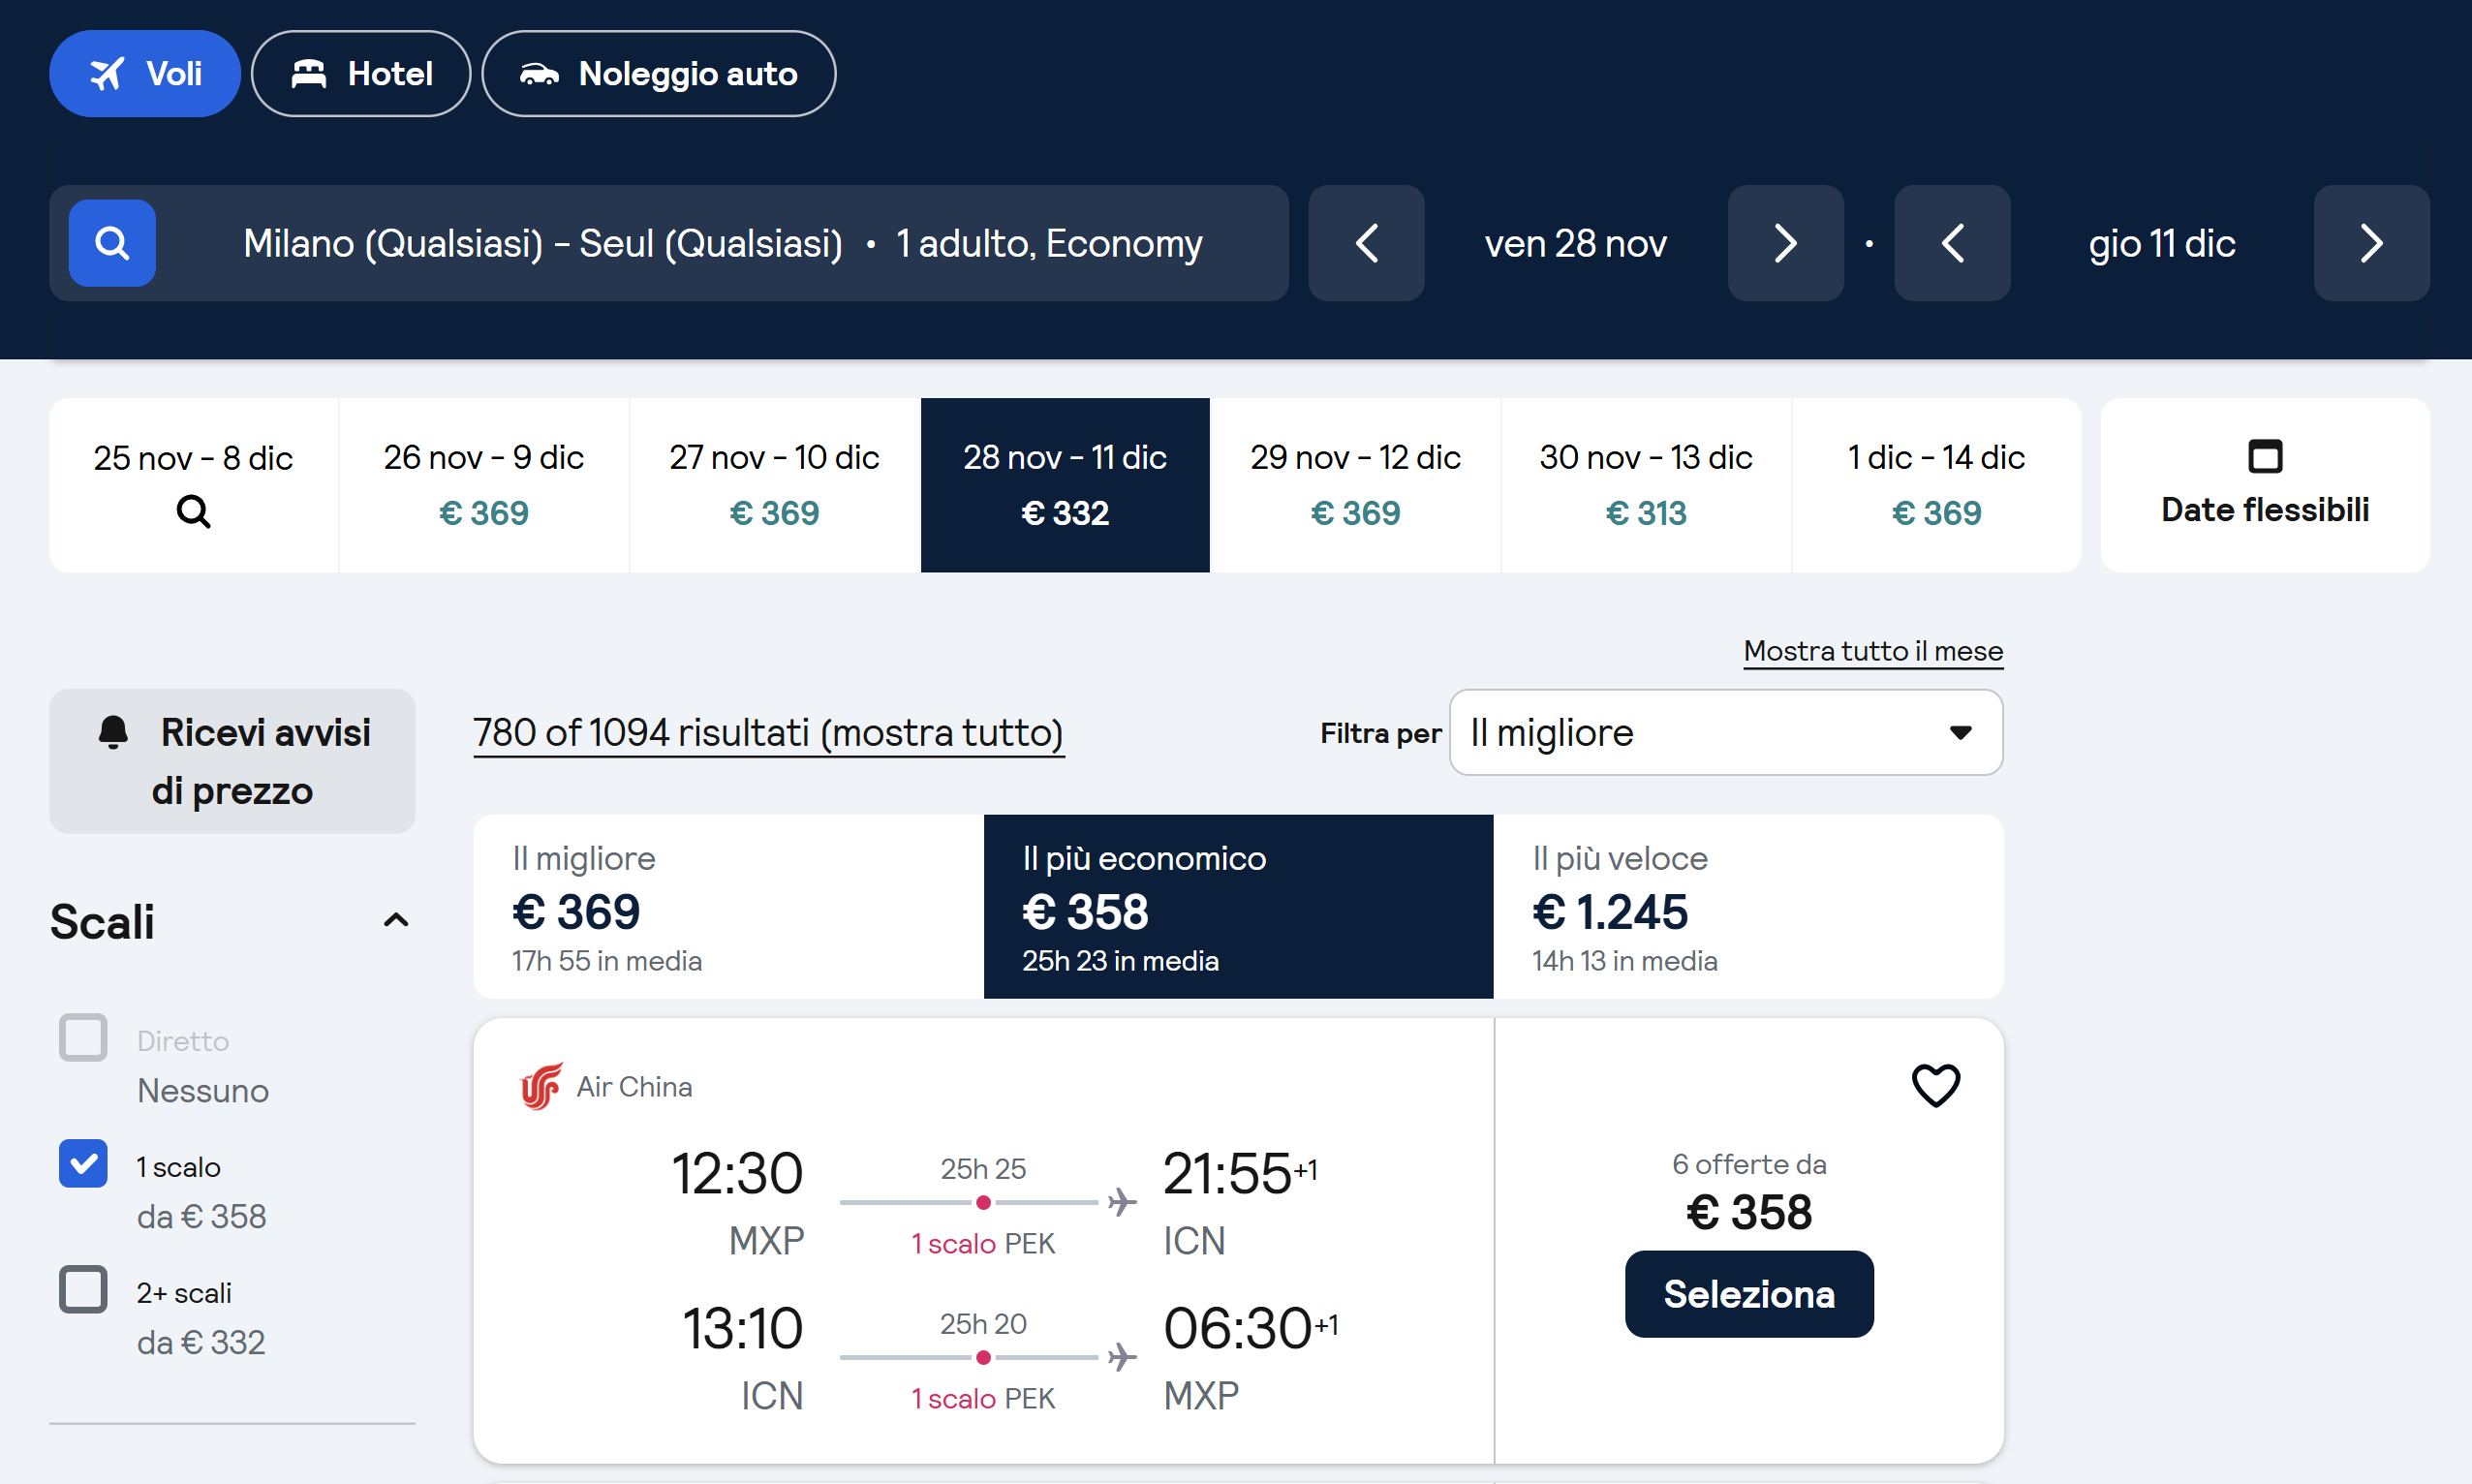
Task: Select the 30 nov - 13 dic date option
Action: (x=1645, y=486)
